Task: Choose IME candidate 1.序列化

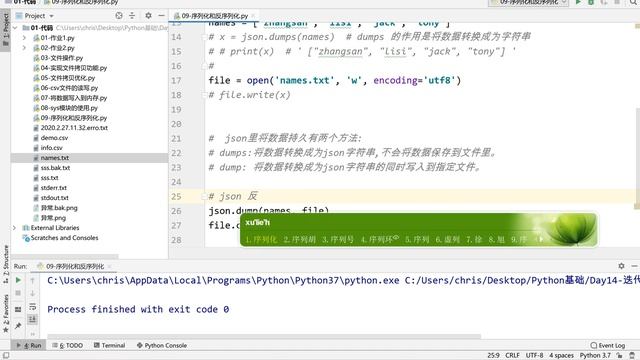Action: (x=261, y=240)
